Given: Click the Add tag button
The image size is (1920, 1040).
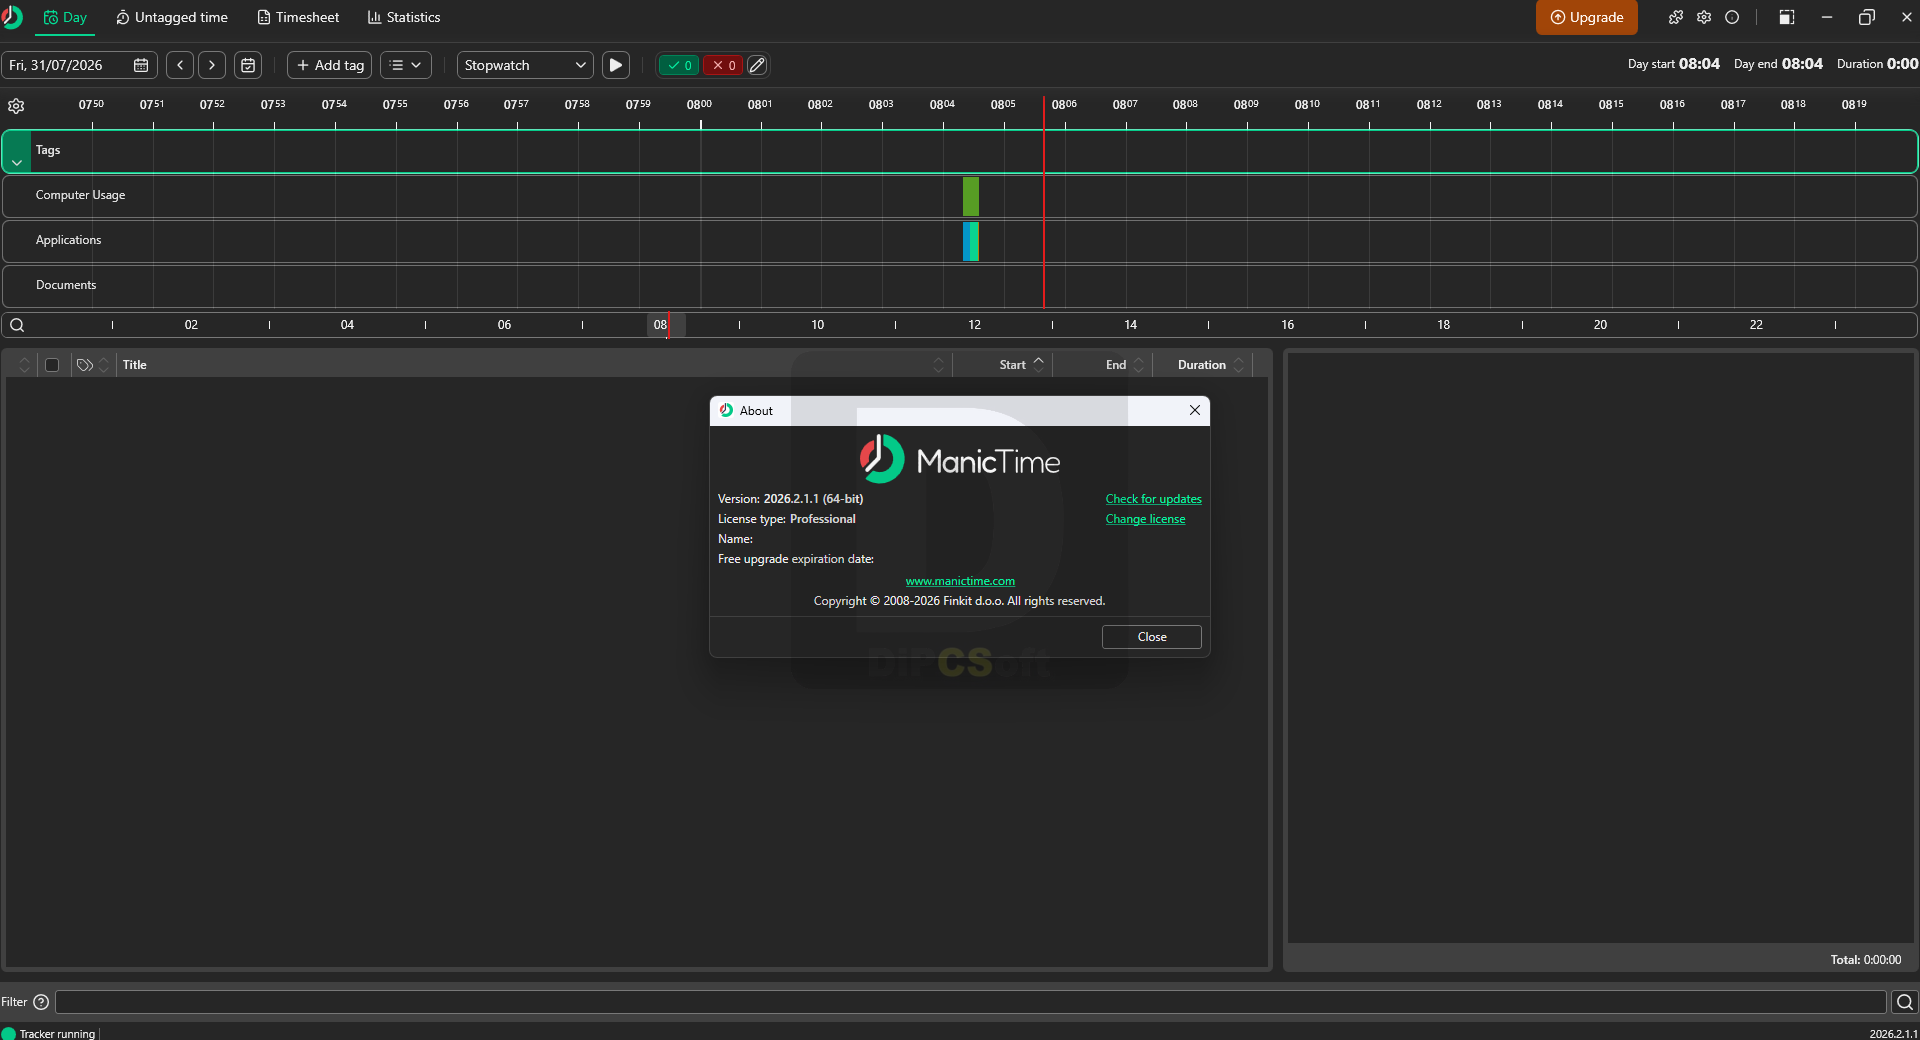Looking at the screenshot, I should pyautogui.click(x=330, y=65).
